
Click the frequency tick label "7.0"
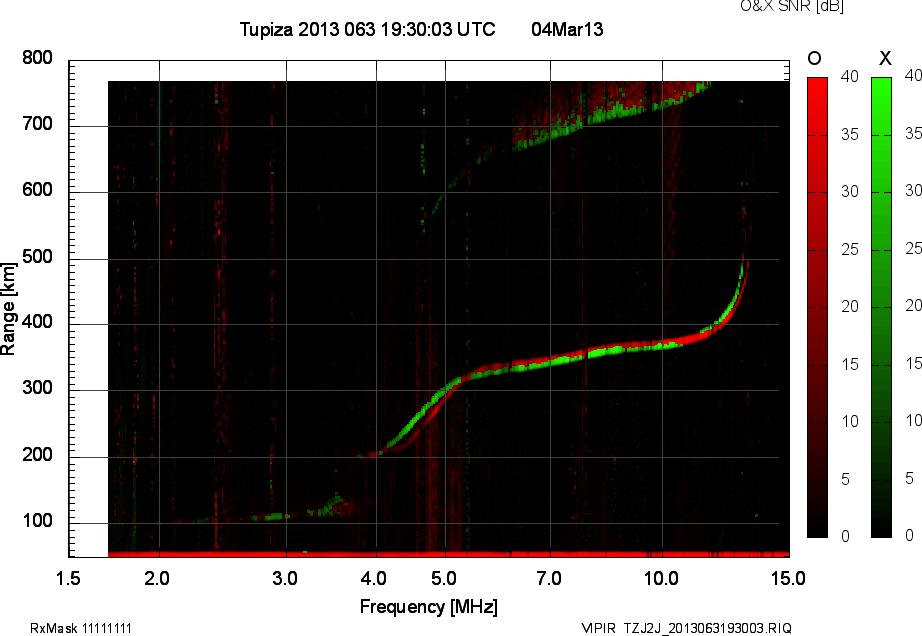tap(549, 579)
